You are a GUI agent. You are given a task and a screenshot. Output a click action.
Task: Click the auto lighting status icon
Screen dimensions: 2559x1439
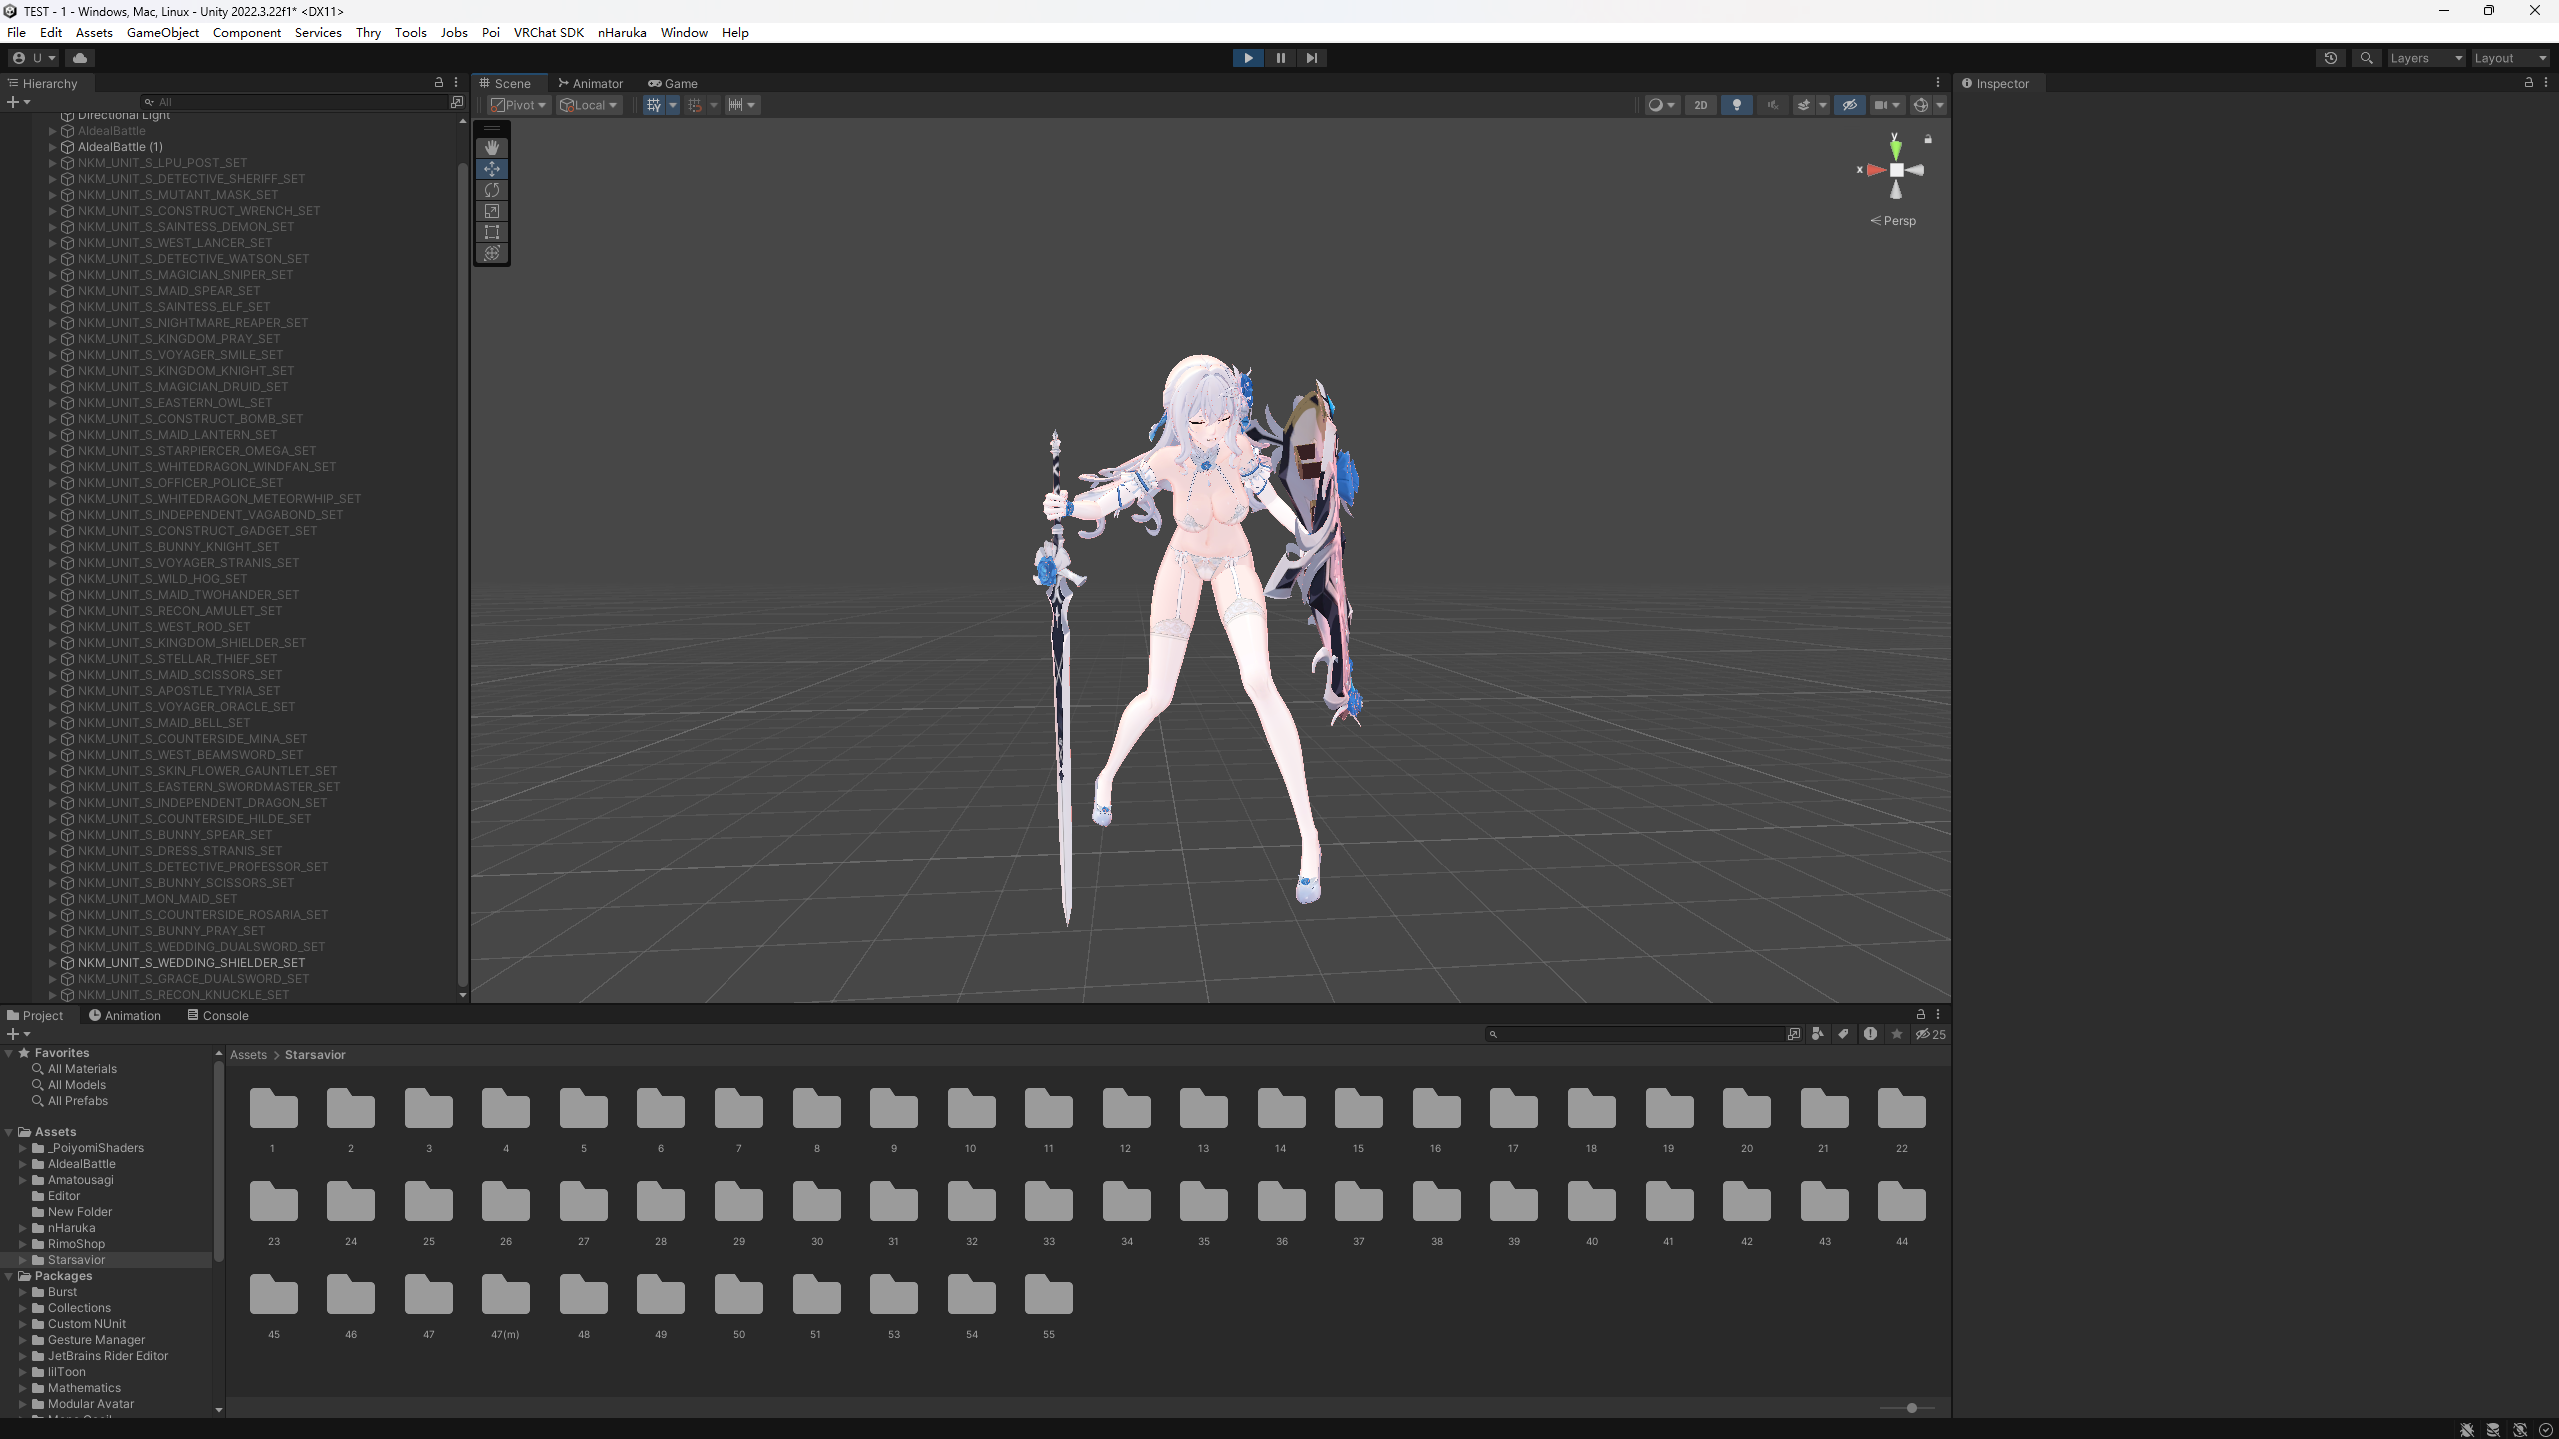[x=2520, y=1430]
